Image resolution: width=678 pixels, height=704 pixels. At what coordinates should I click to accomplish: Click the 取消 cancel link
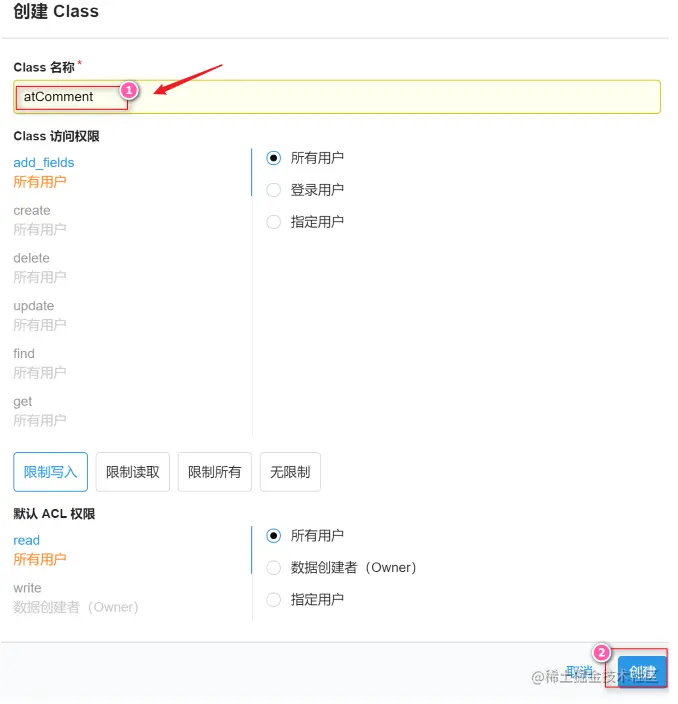coord(579,672)
